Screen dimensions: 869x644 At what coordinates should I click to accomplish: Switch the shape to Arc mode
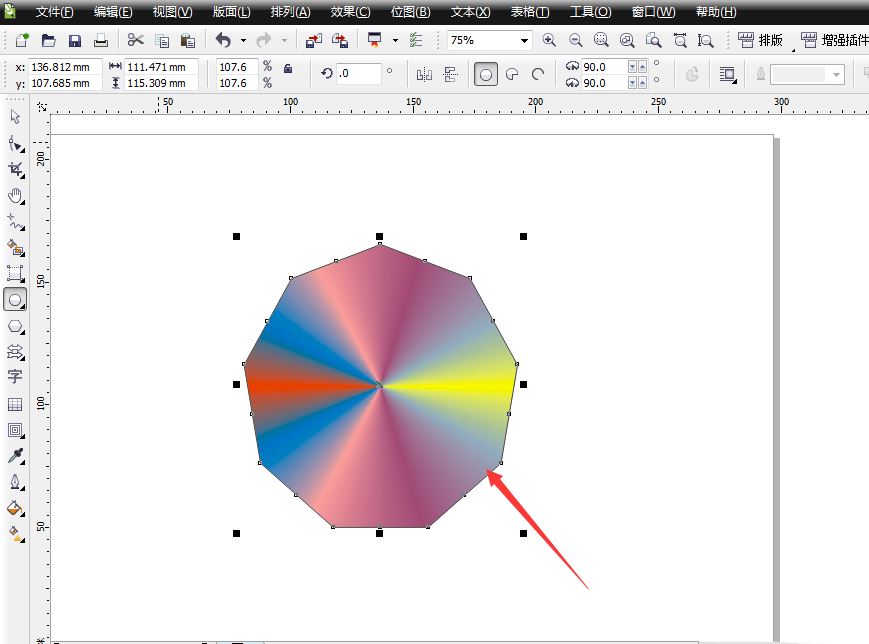[x=537, y=73]
